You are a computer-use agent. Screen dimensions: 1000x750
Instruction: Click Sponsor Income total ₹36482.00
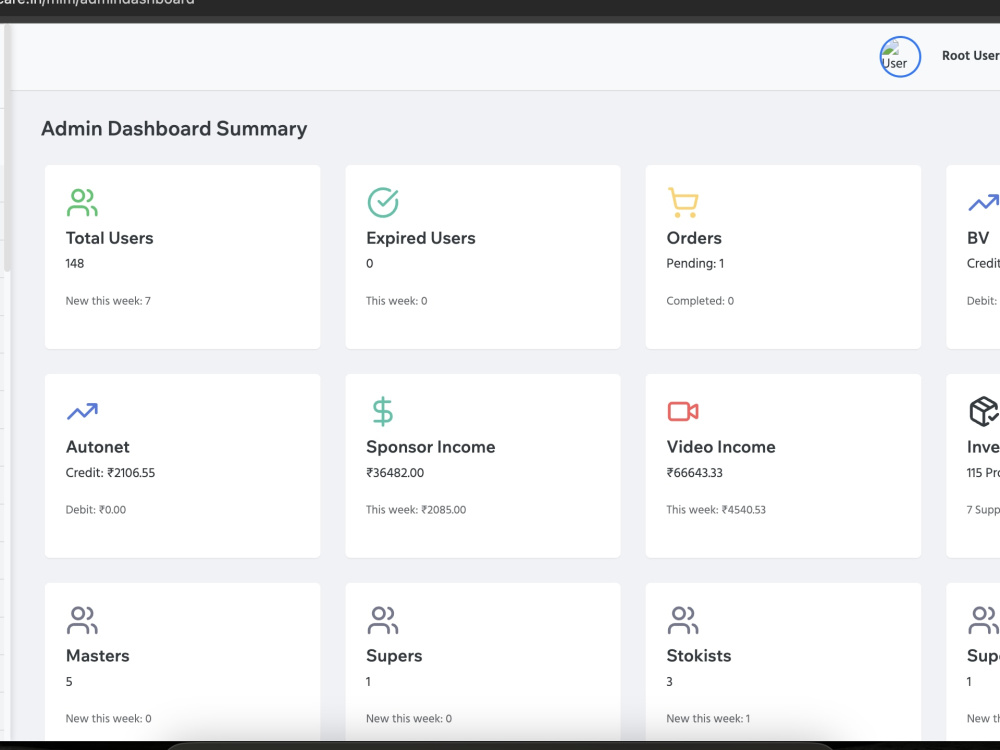tap(395, 473)
